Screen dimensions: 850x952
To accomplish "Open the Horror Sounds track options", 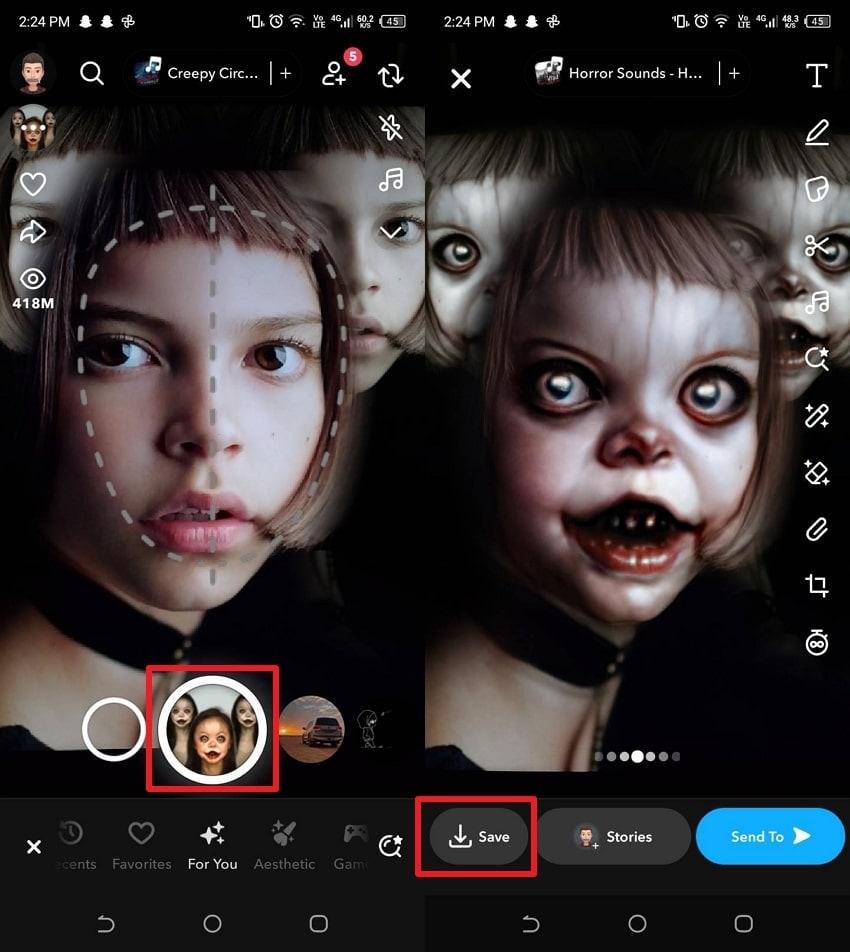I will click(x=637, y=73).
